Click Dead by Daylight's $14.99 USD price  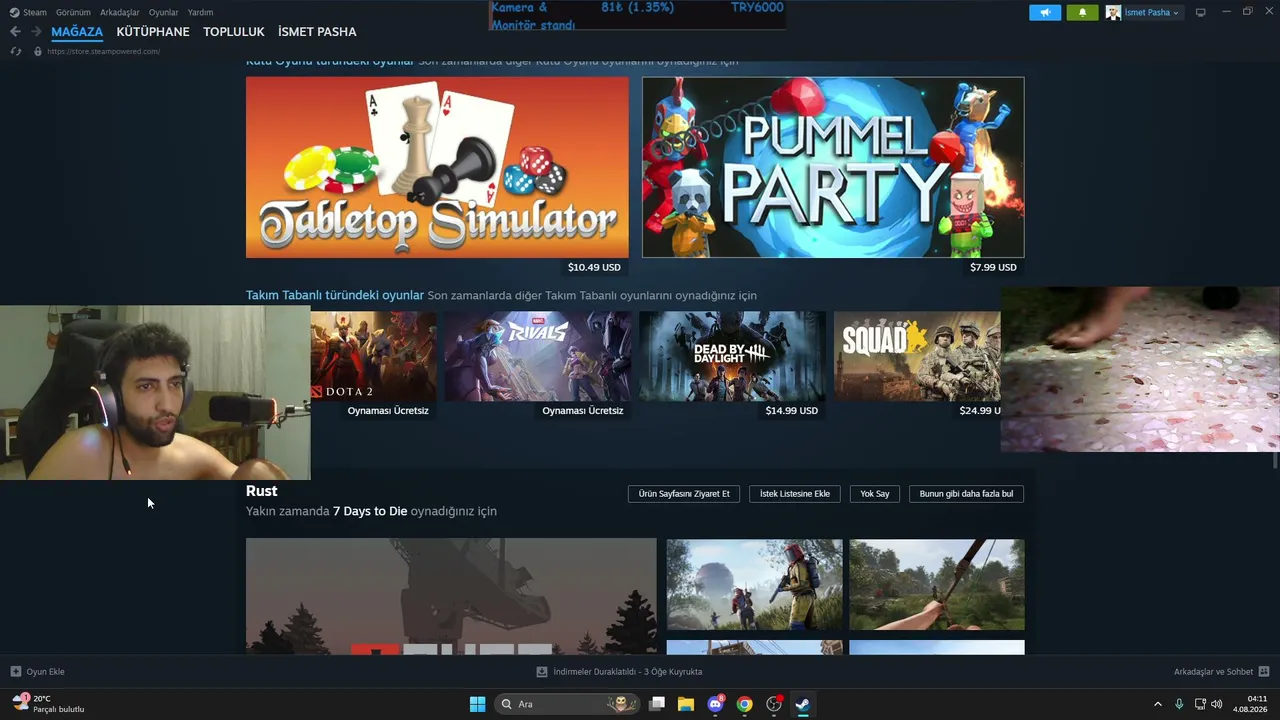791,410
